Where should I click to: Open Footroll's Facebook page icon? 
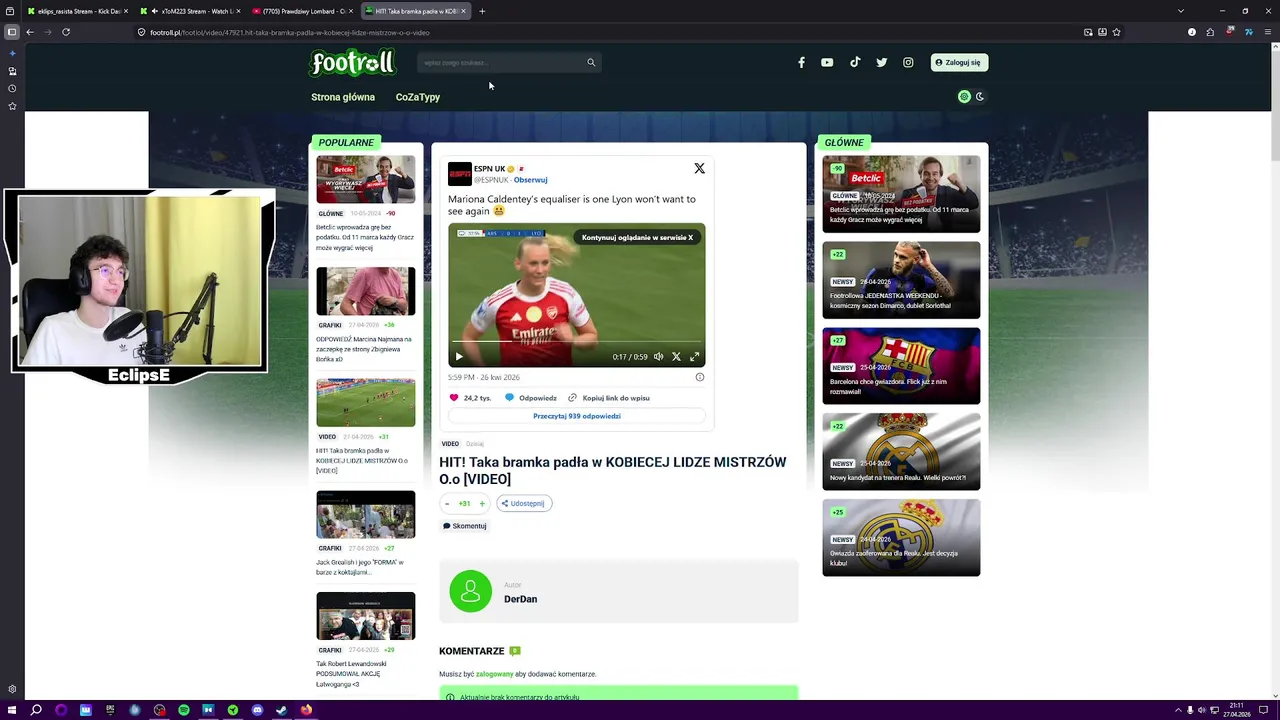[801, 62]
